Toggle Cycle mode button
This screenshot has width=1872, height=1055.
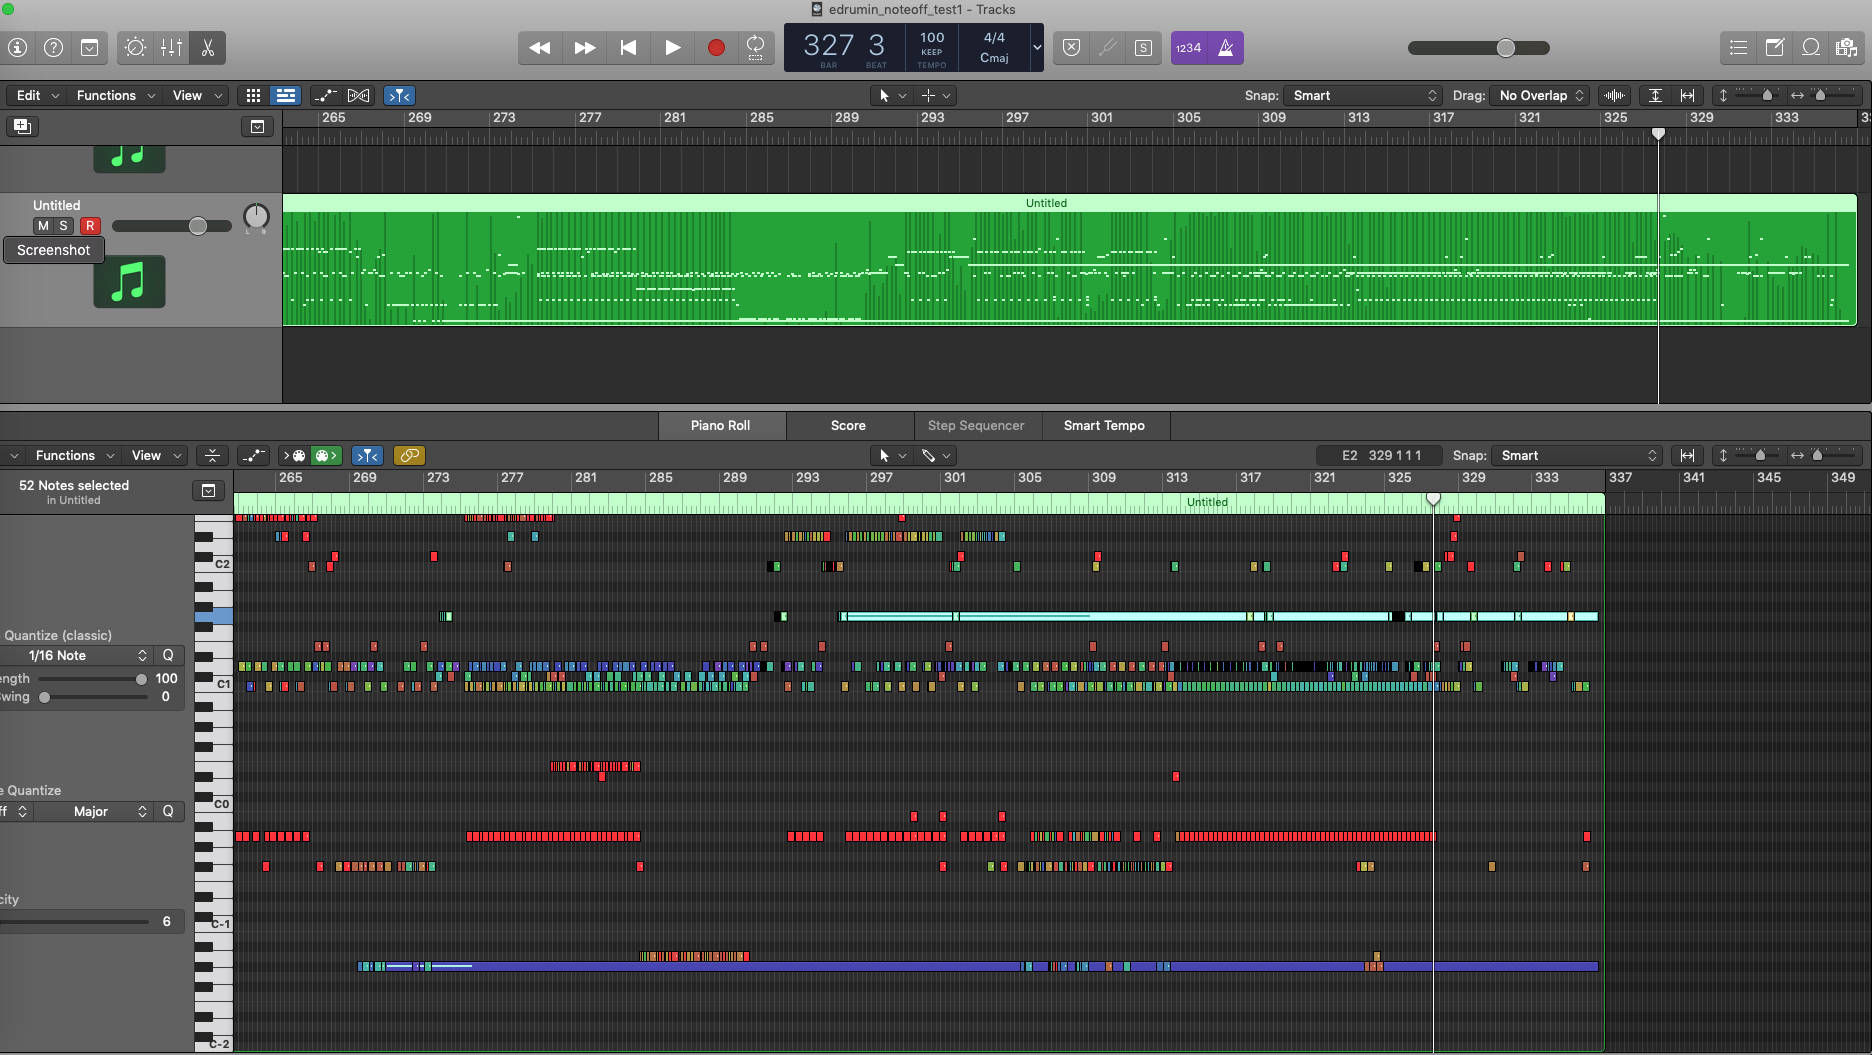(756, 47)
